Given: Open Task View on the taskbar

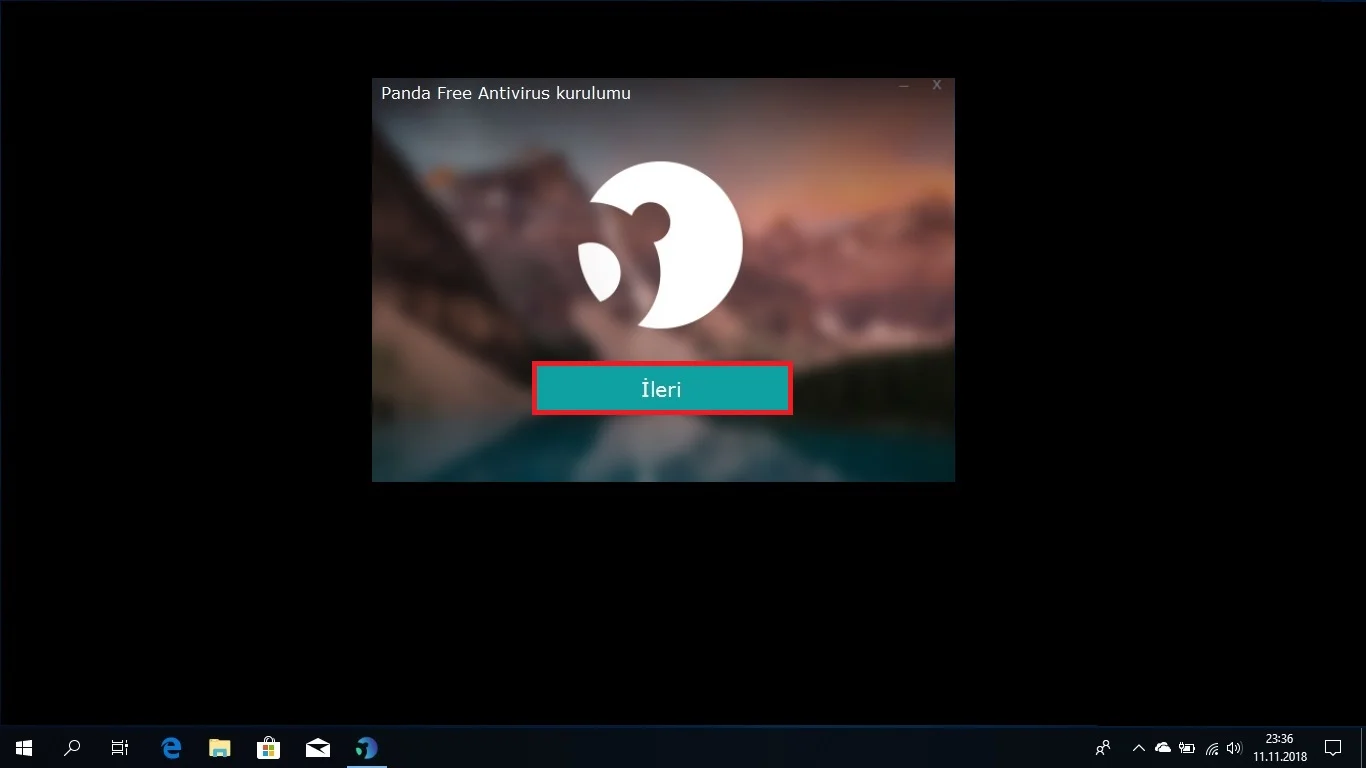Looking at the screenshot, I should click(x=120, y=748).
